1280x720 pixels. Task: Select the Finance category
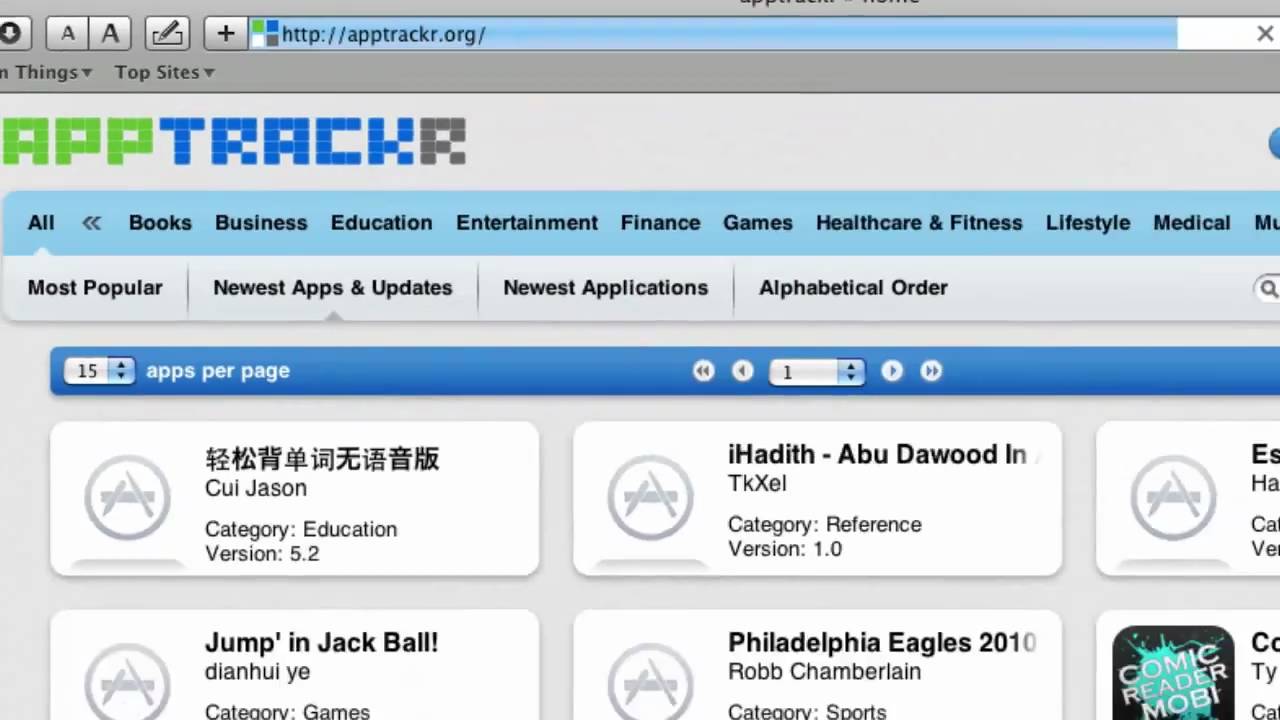[x=660, y=223]
